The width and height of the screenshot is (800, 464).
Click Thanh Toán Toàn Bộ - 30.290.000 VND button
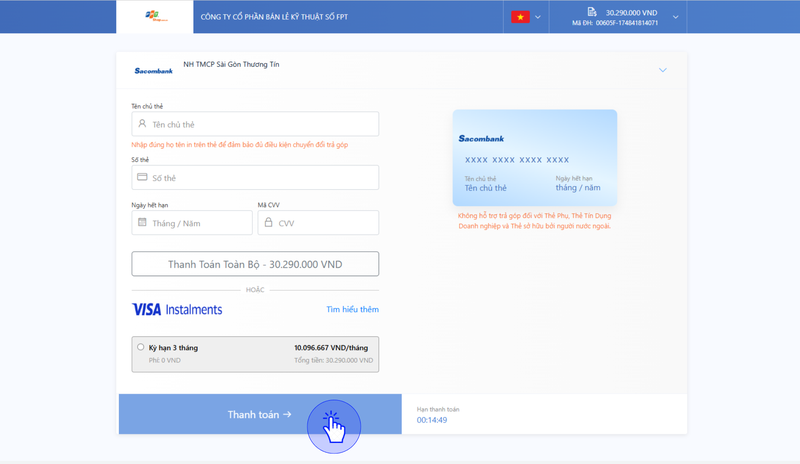point(255,264)
